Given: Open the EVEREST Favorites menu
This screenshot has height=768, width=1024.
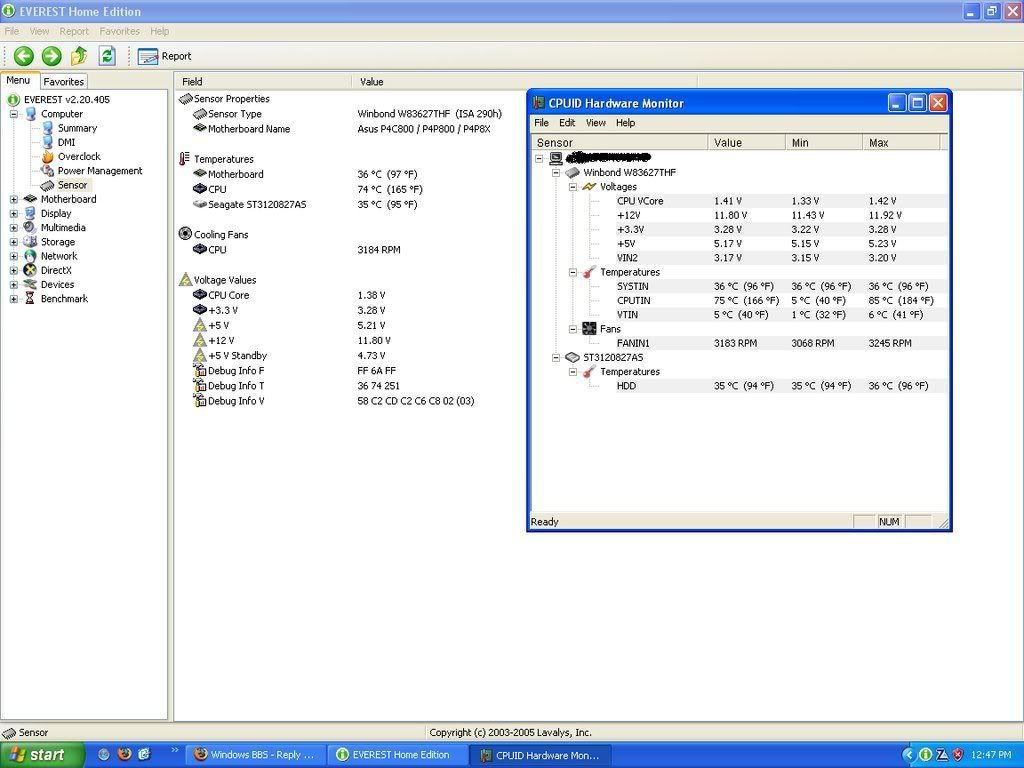Looking at the screenshot, I should pos(120,31).
